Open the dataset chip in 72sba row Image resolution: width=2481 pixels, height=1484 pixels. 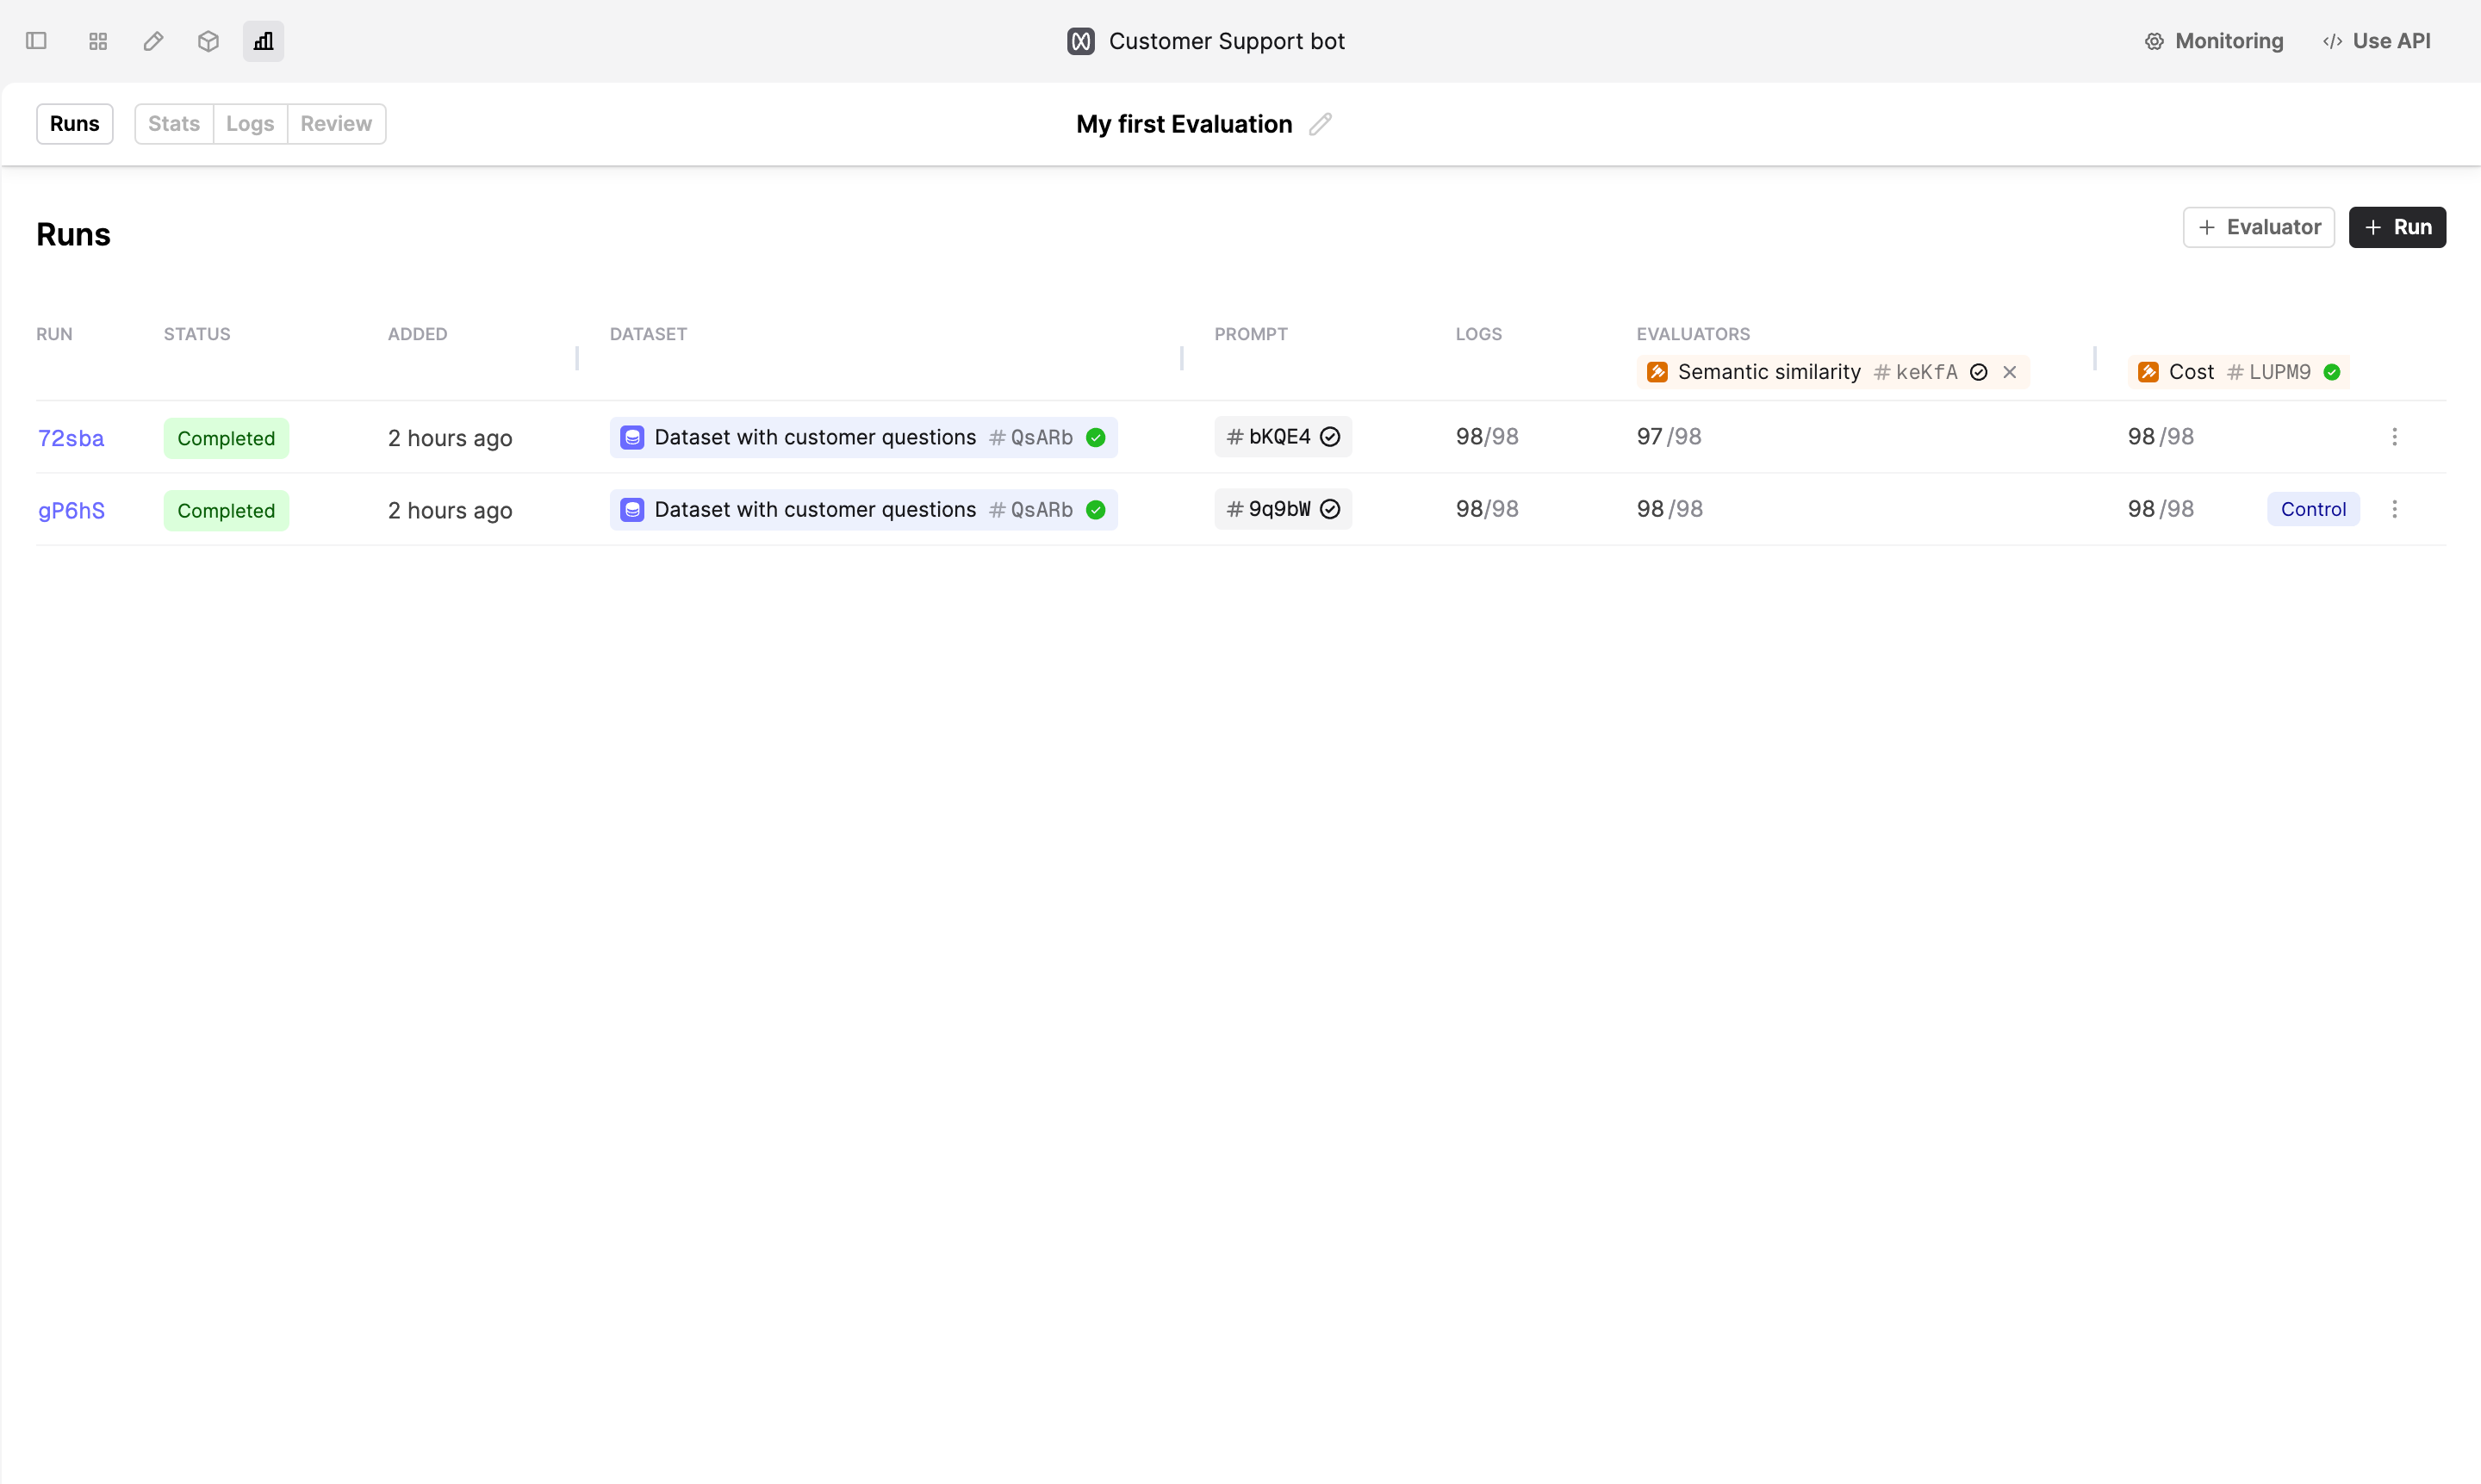864,437
